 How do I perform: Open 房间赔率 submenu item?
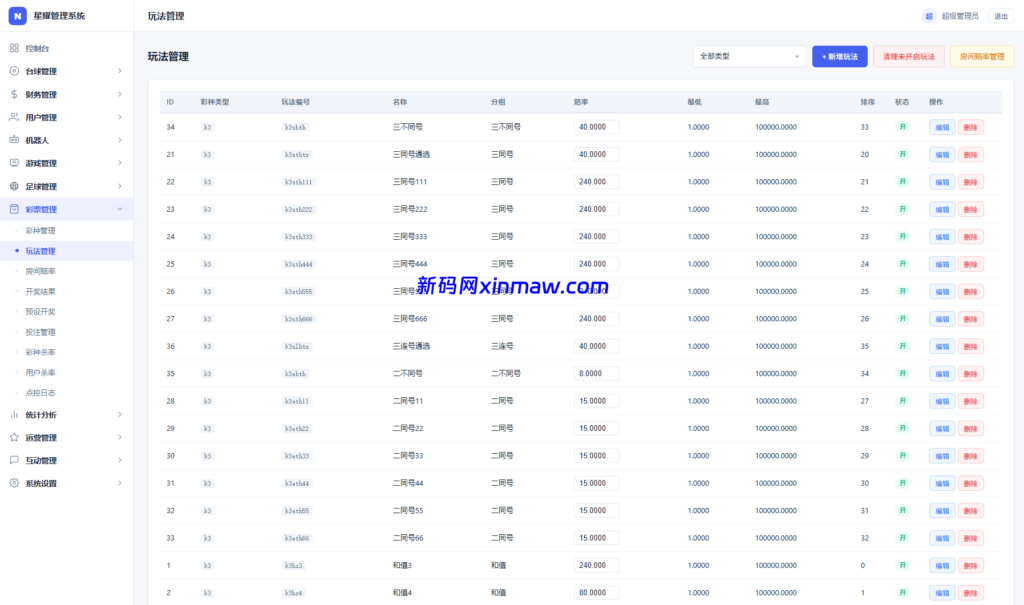[40, 271]
